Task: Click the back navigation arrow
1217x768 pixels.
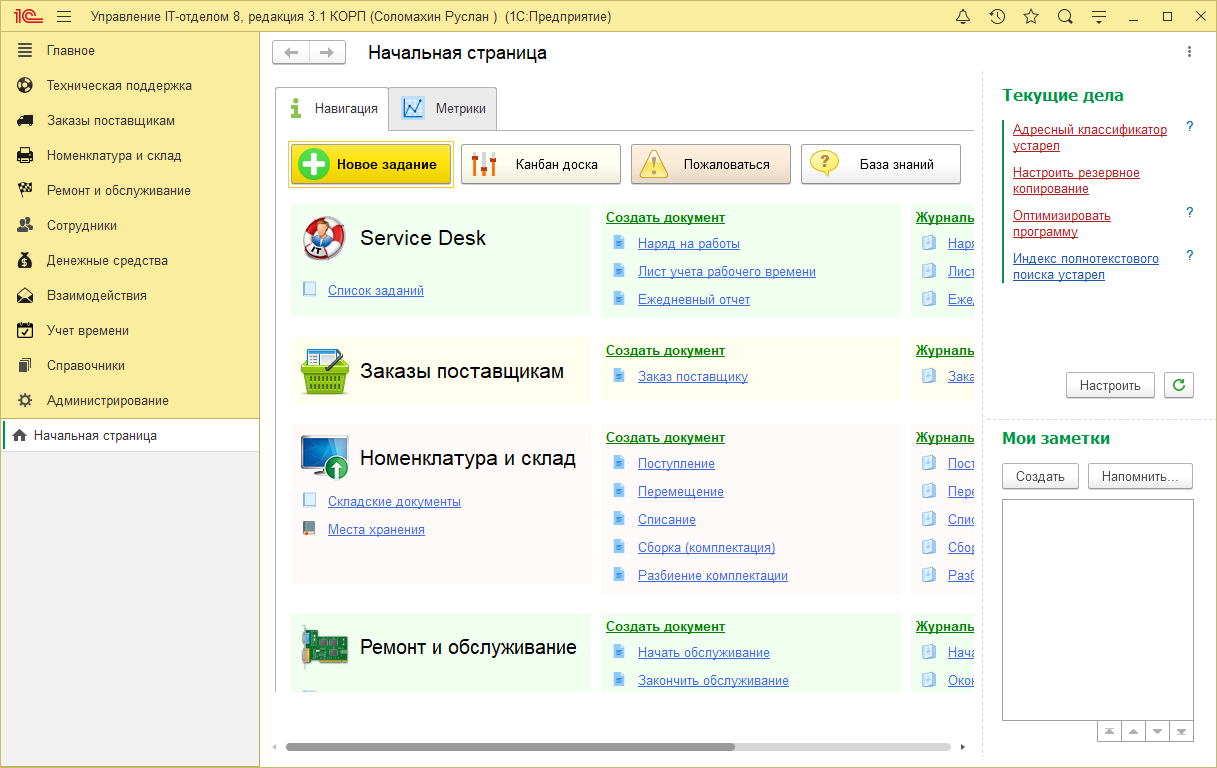Action: point(291,53)
